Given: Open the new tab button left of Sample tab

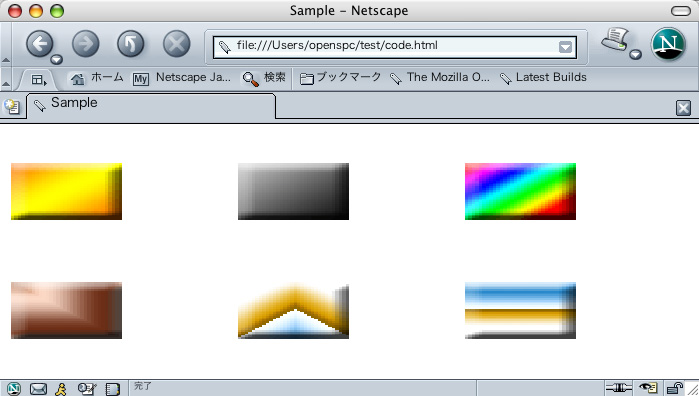Looking at the screenshot, I should (x=11, y=107).
